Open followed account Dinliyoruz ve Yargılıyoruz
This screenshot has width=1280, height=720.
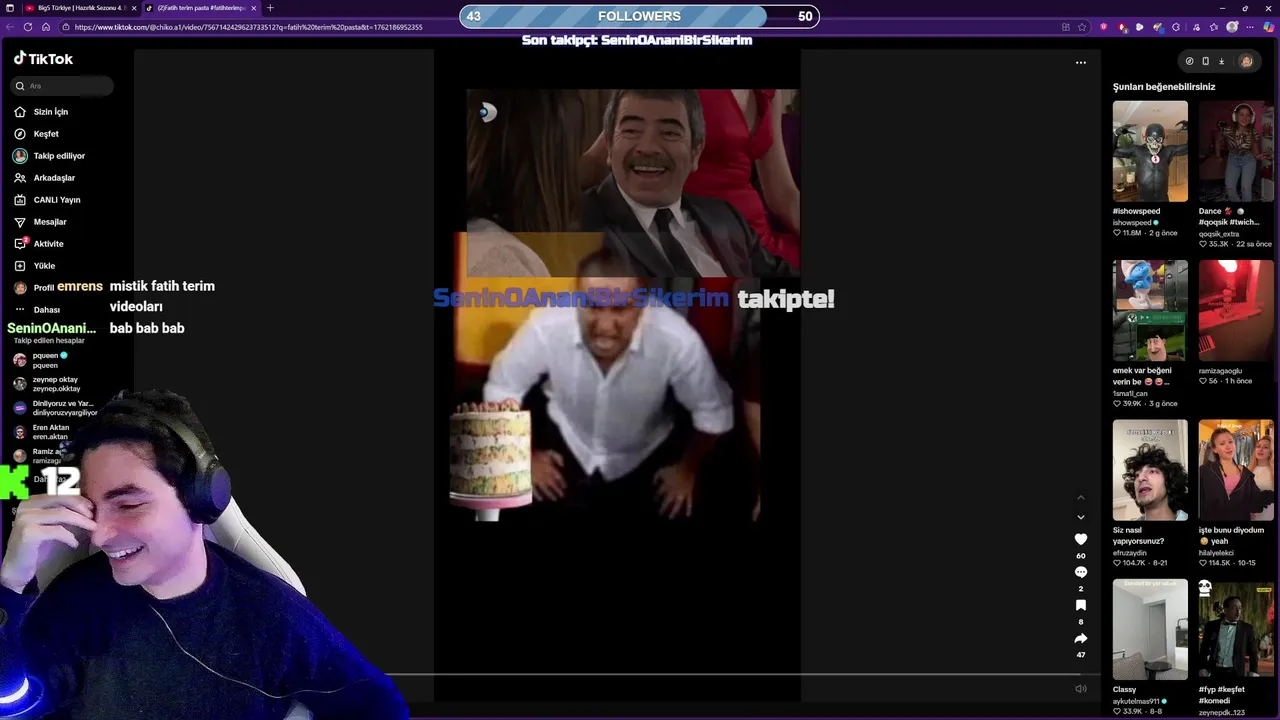tap(55, 408)
